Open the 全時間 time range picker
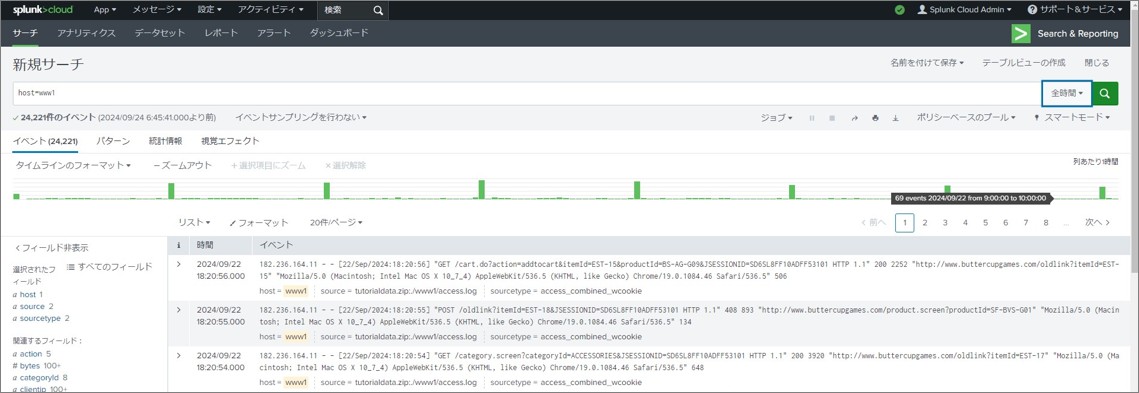Image resolution: width=1139 pixels, height=393 pixels. (1066, 94)
